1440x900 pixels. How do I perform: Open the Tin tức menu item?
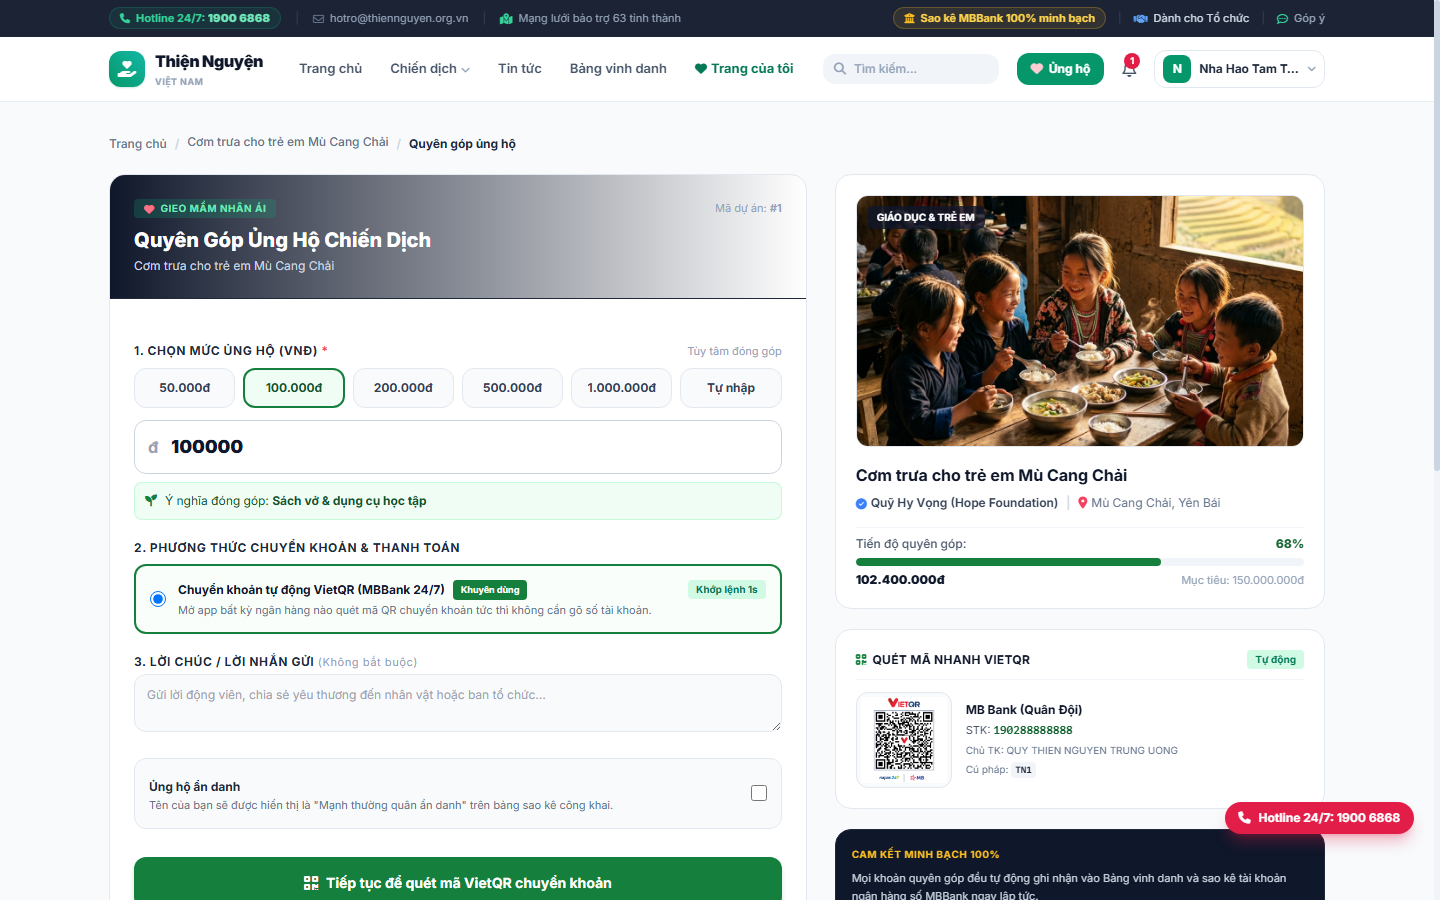[x=520, y=69]
